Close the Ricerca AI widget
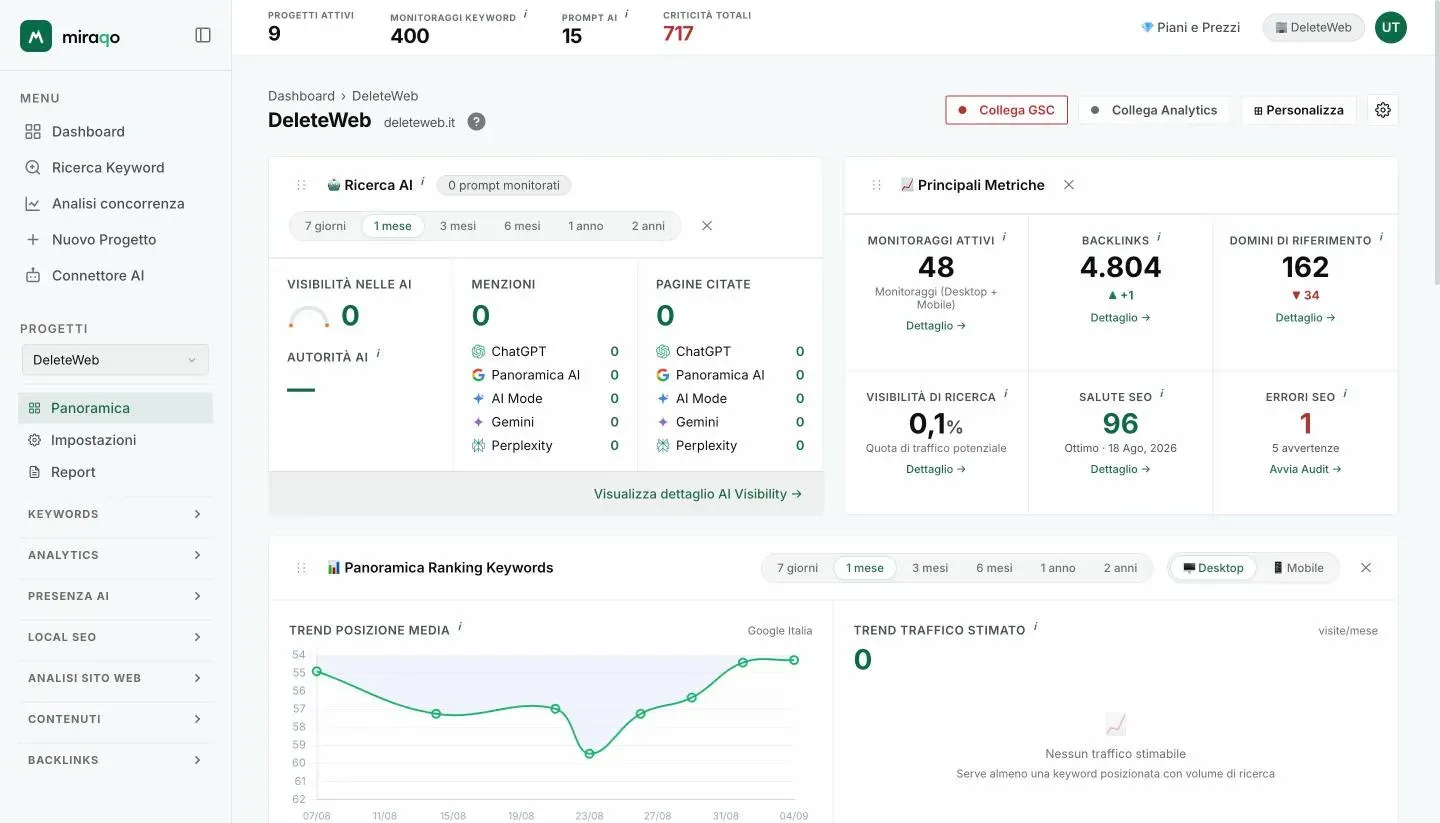 click(x=707, y=226)
